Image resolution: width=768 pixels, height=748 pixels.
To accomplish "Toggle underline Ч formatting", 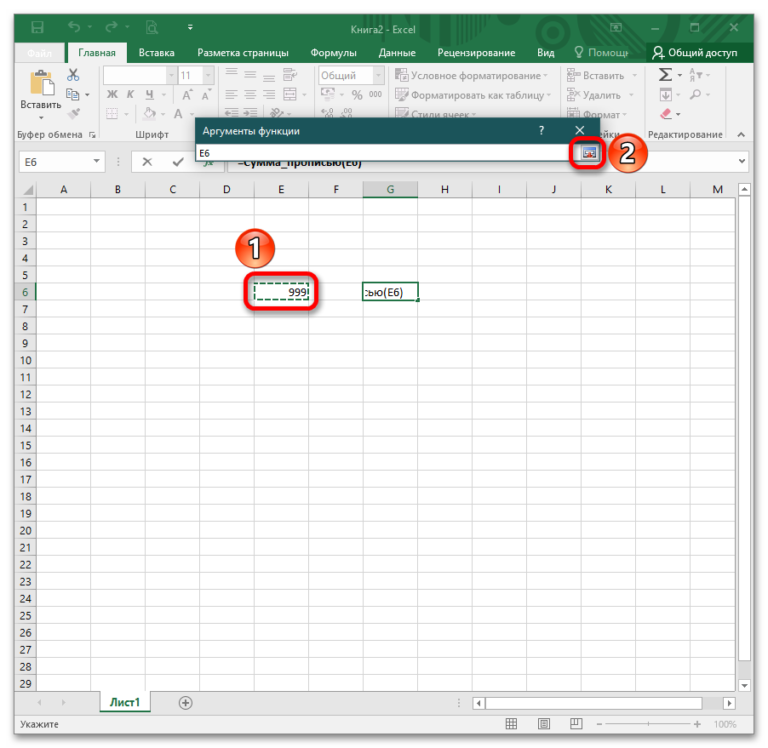I will 149,94.
